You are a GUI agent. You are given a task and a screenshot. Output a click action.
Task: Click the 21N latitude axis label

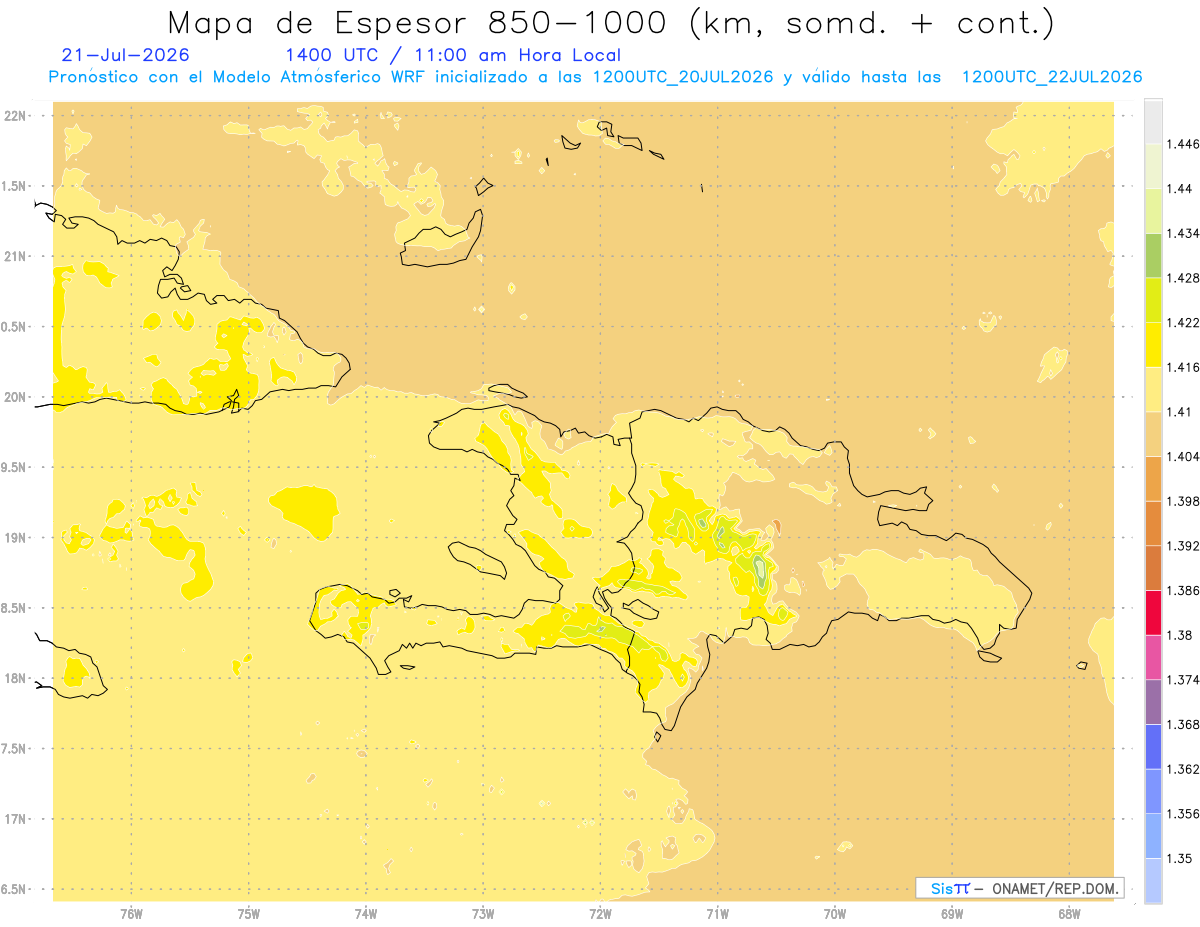pos(17,256)
